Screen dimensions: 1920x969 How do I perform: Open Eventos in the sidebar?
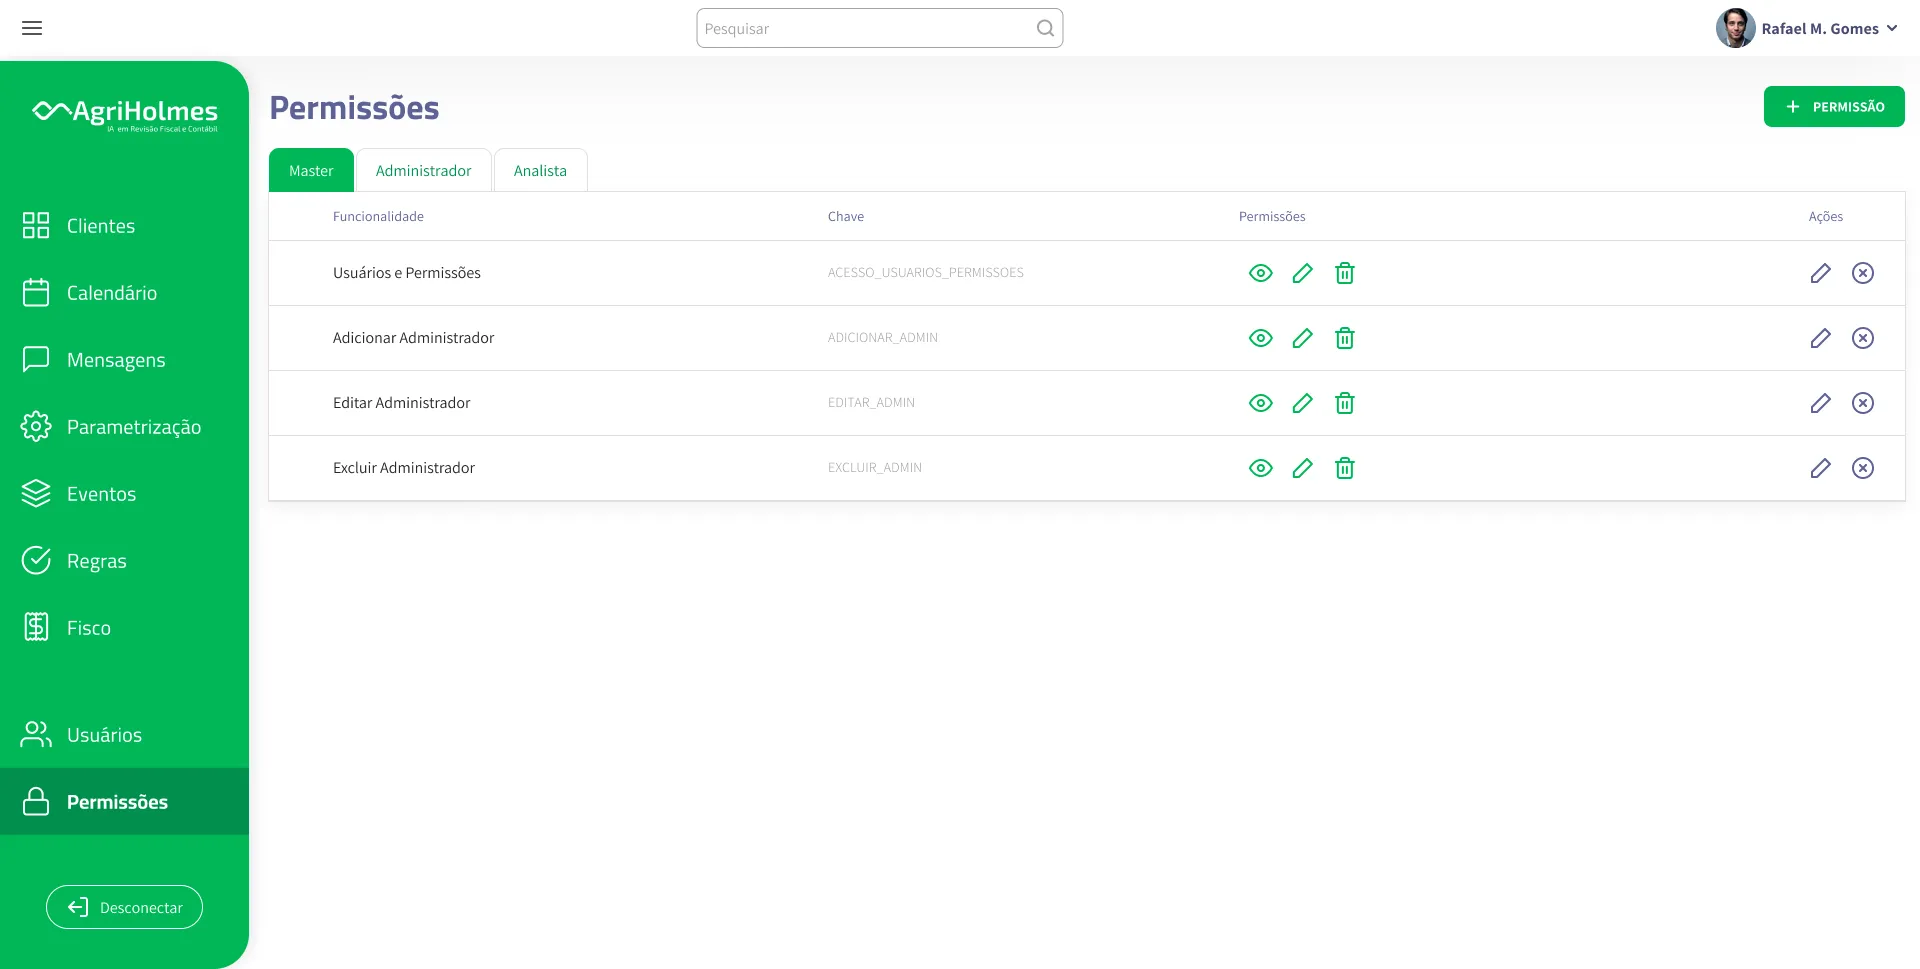coord(124,494)
